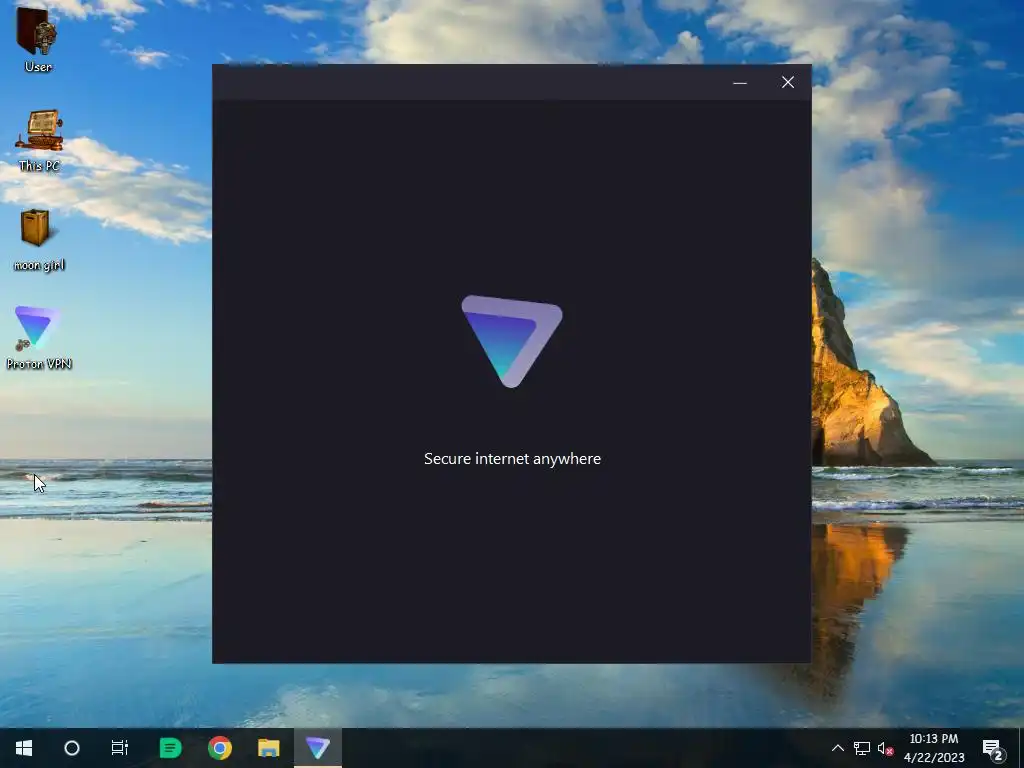Open the clock showing 10:13 PM
The image size is (1024, 768).
(x=934, y=748)
